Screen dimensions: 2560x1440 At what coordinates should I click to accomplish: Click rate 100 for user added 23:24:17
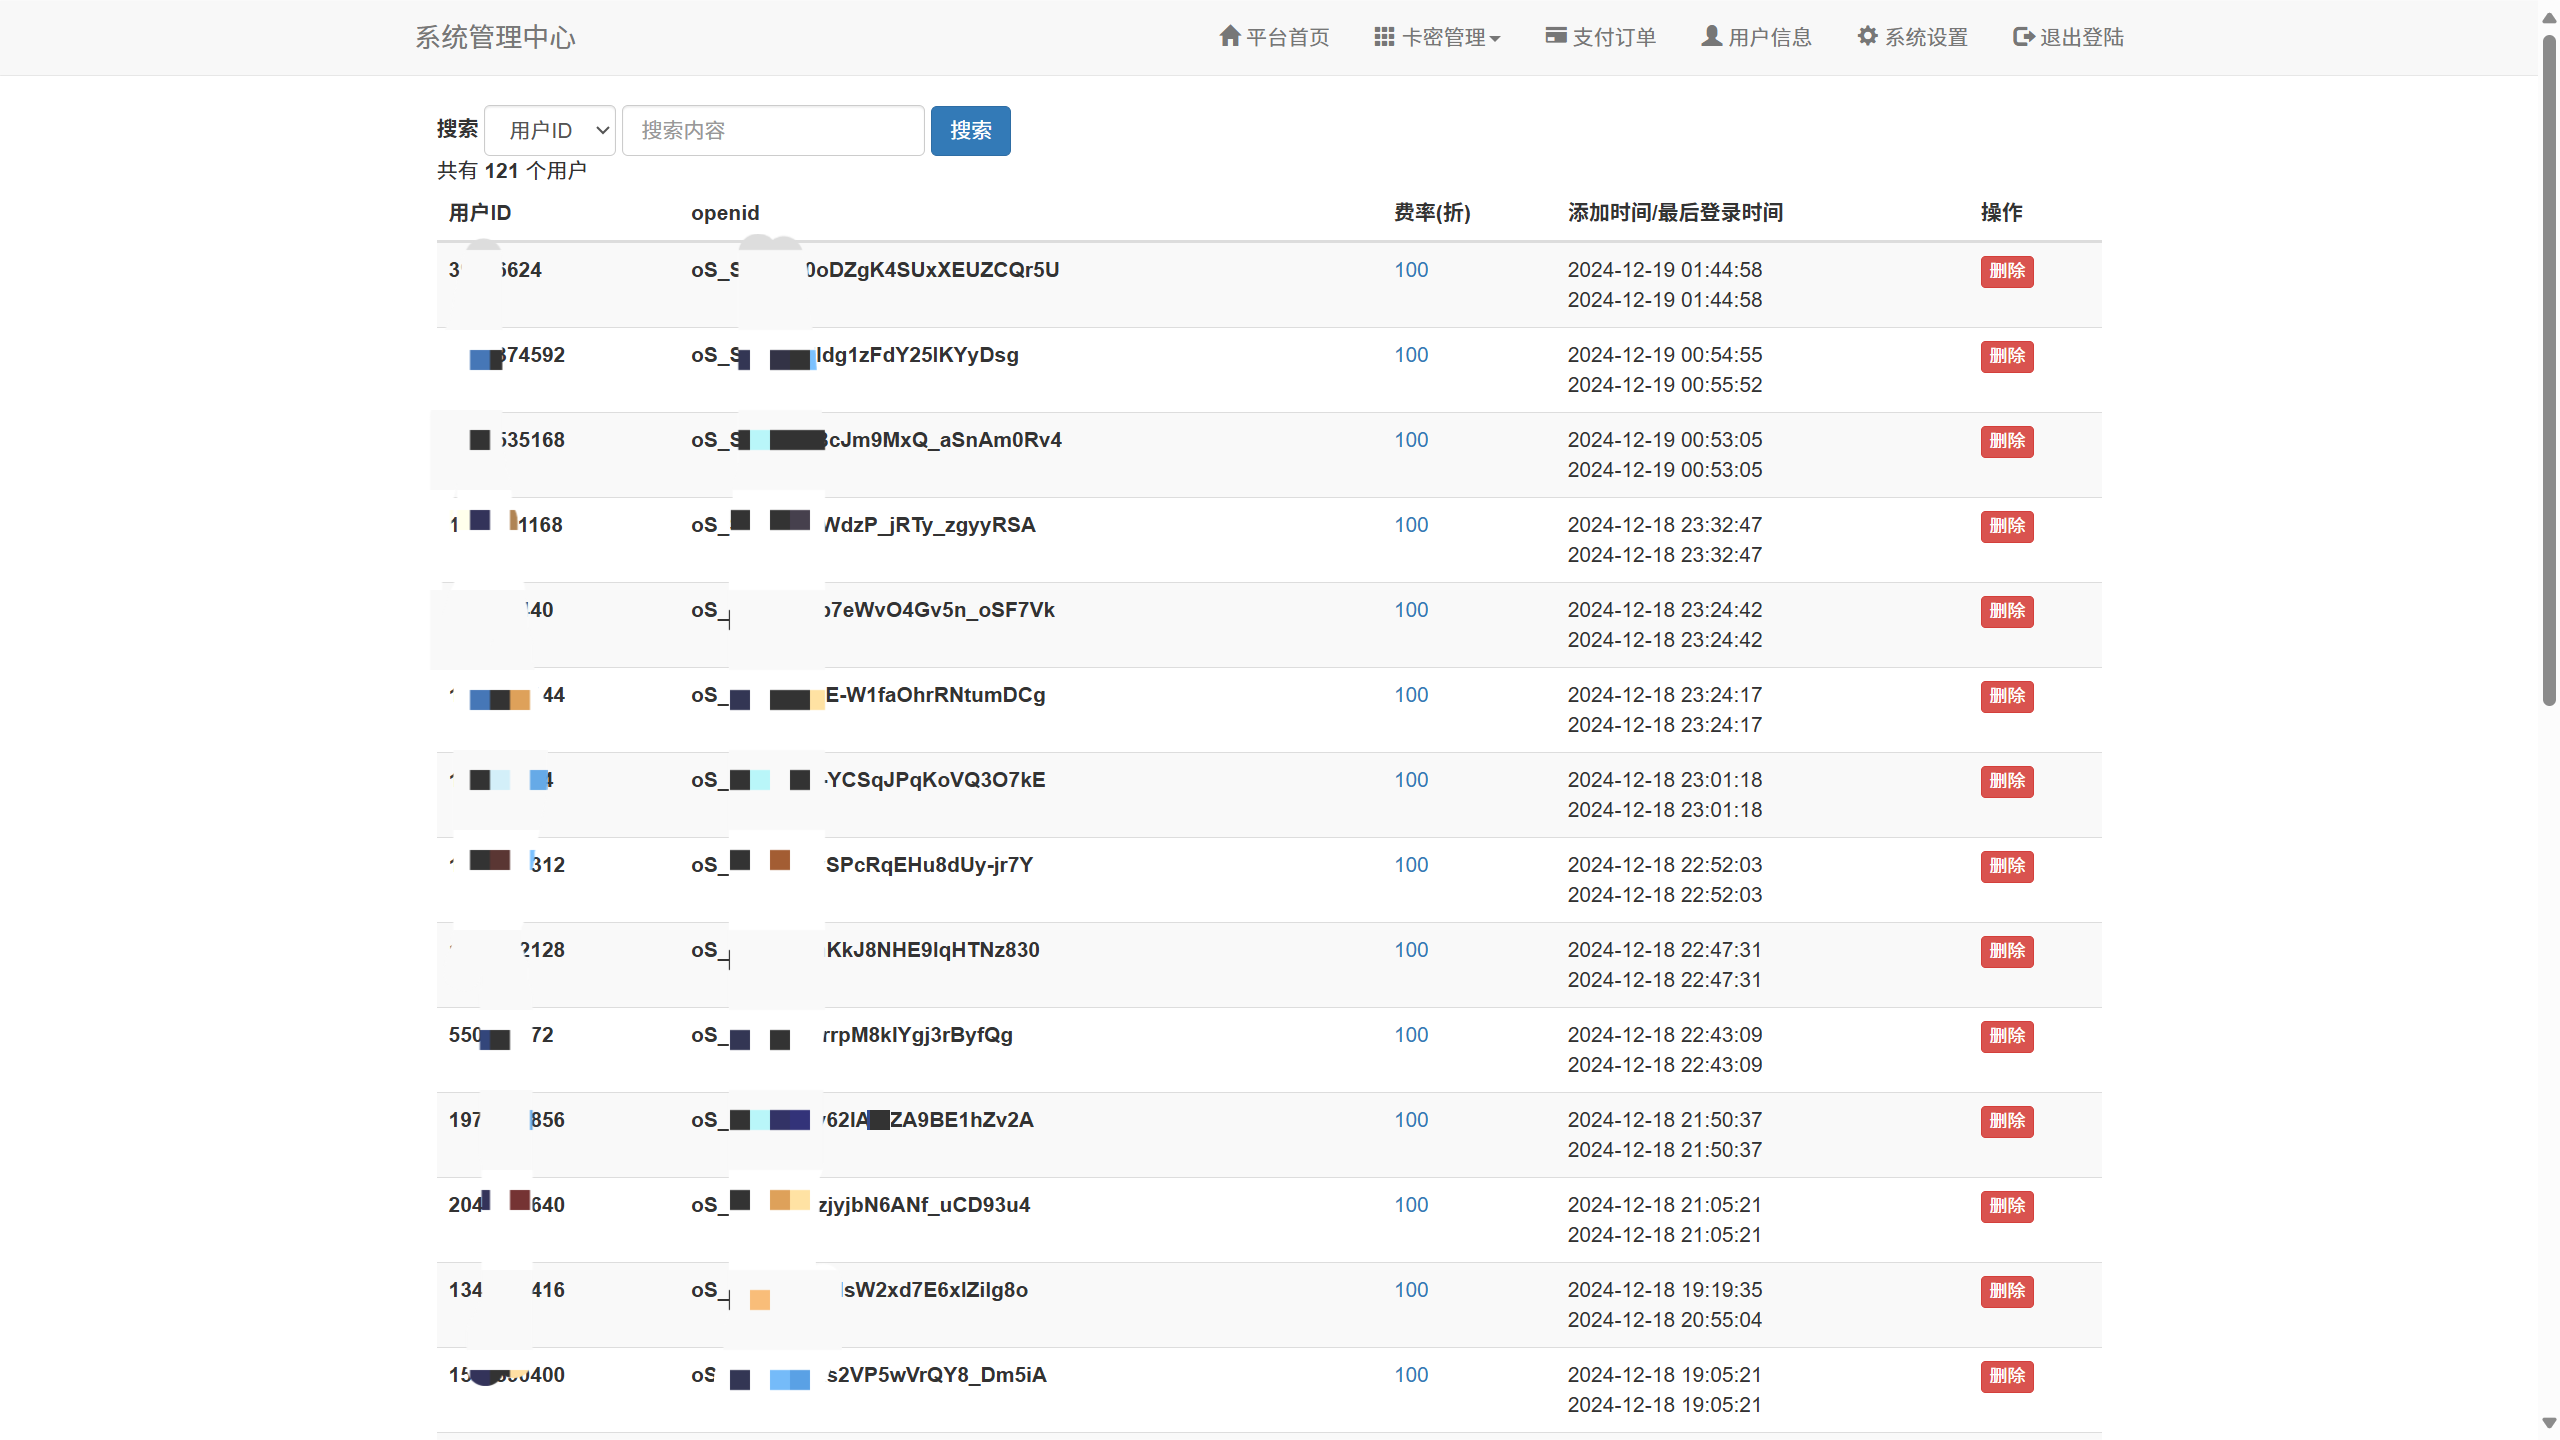(x=1411, y=695)
